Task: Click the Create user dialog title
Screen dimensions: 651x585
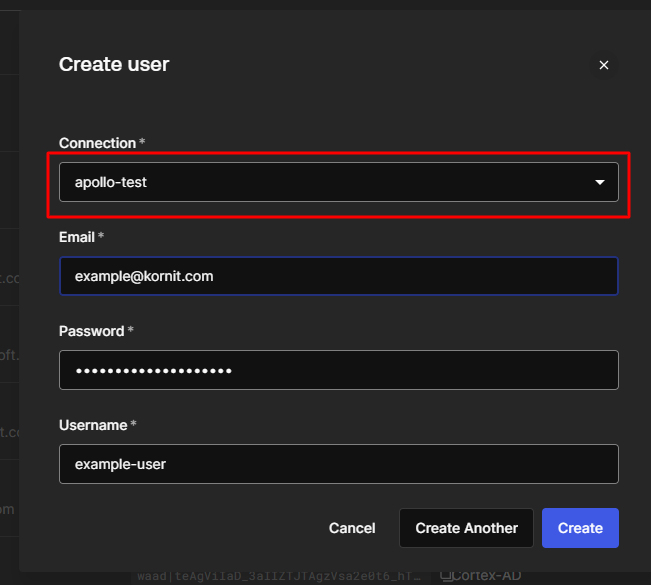Action: 114,65
